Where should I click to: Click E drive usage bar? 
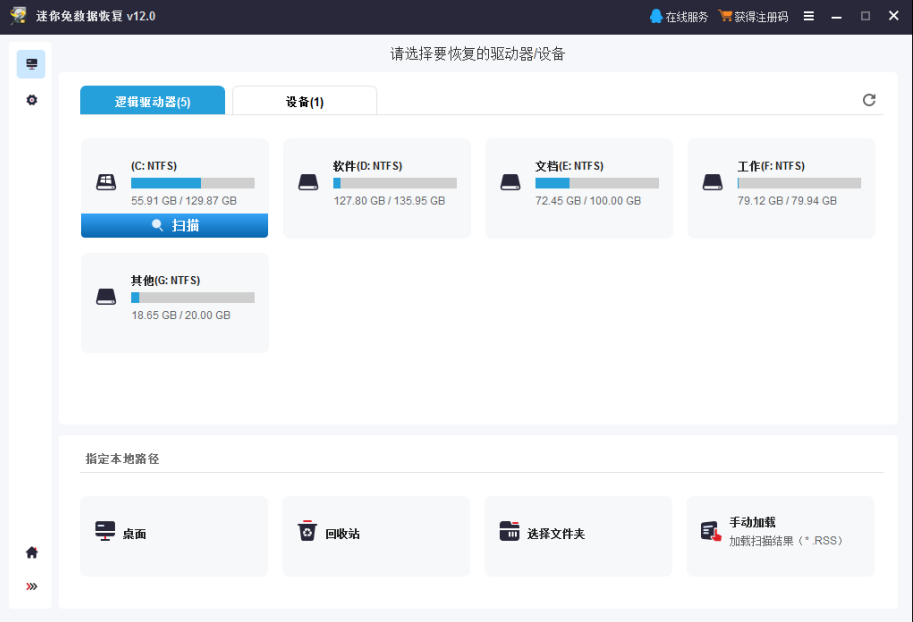597,183
